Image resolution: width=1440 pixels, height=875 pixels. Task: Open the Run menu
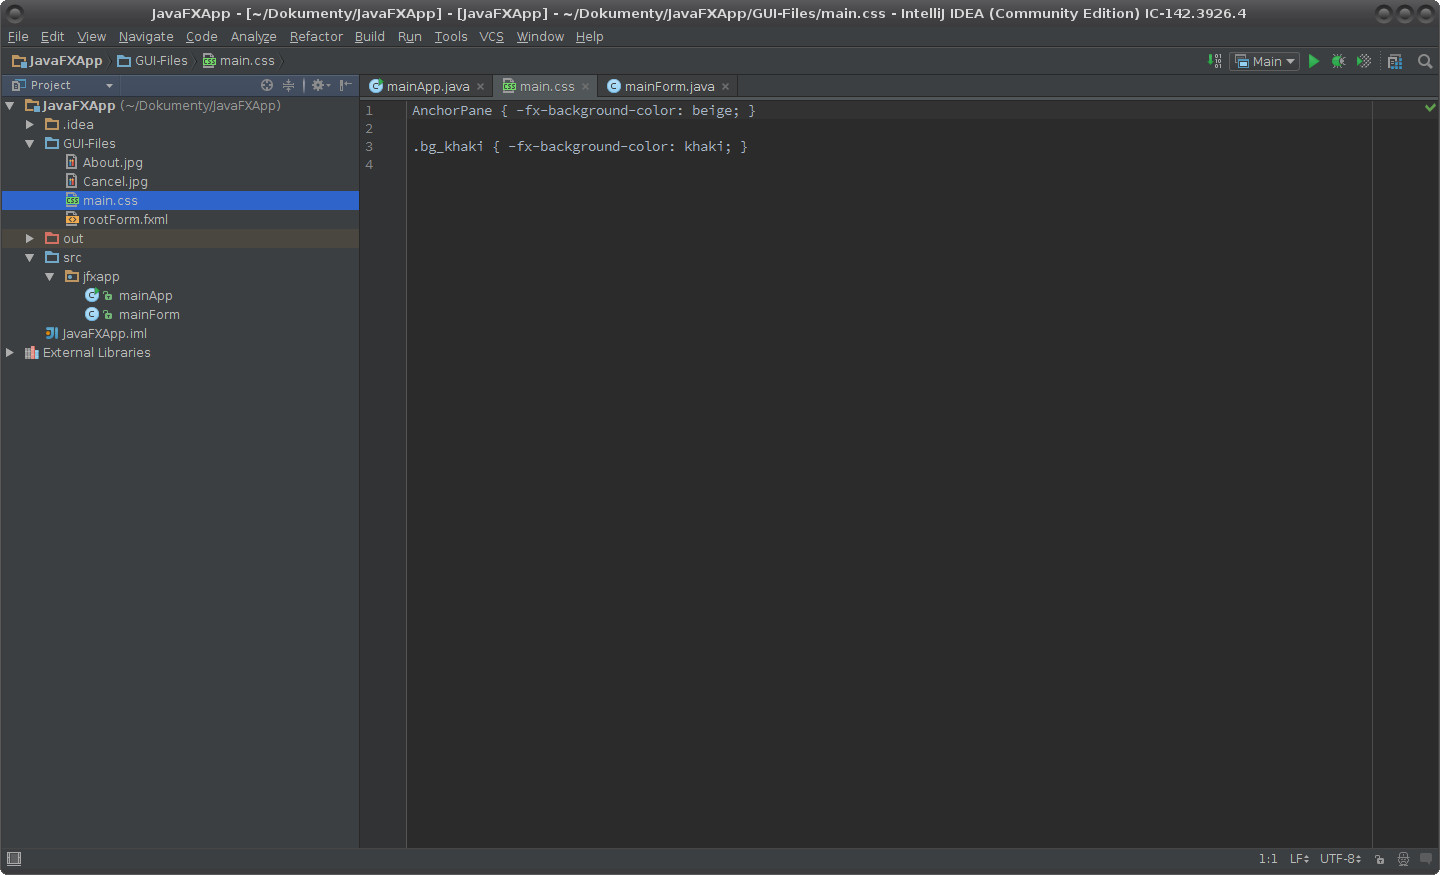coord(410,37)
